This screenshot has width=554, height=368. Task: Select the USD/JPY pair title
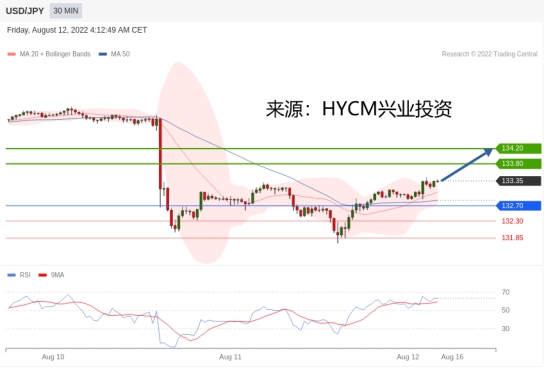(x=25, y=11)
